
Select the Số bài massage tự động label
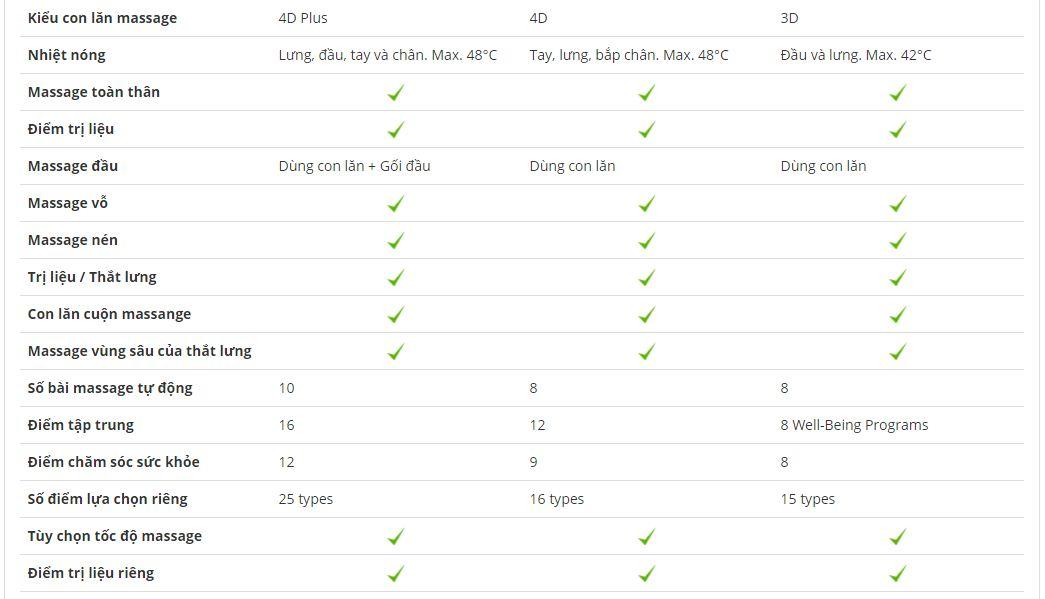110,388
